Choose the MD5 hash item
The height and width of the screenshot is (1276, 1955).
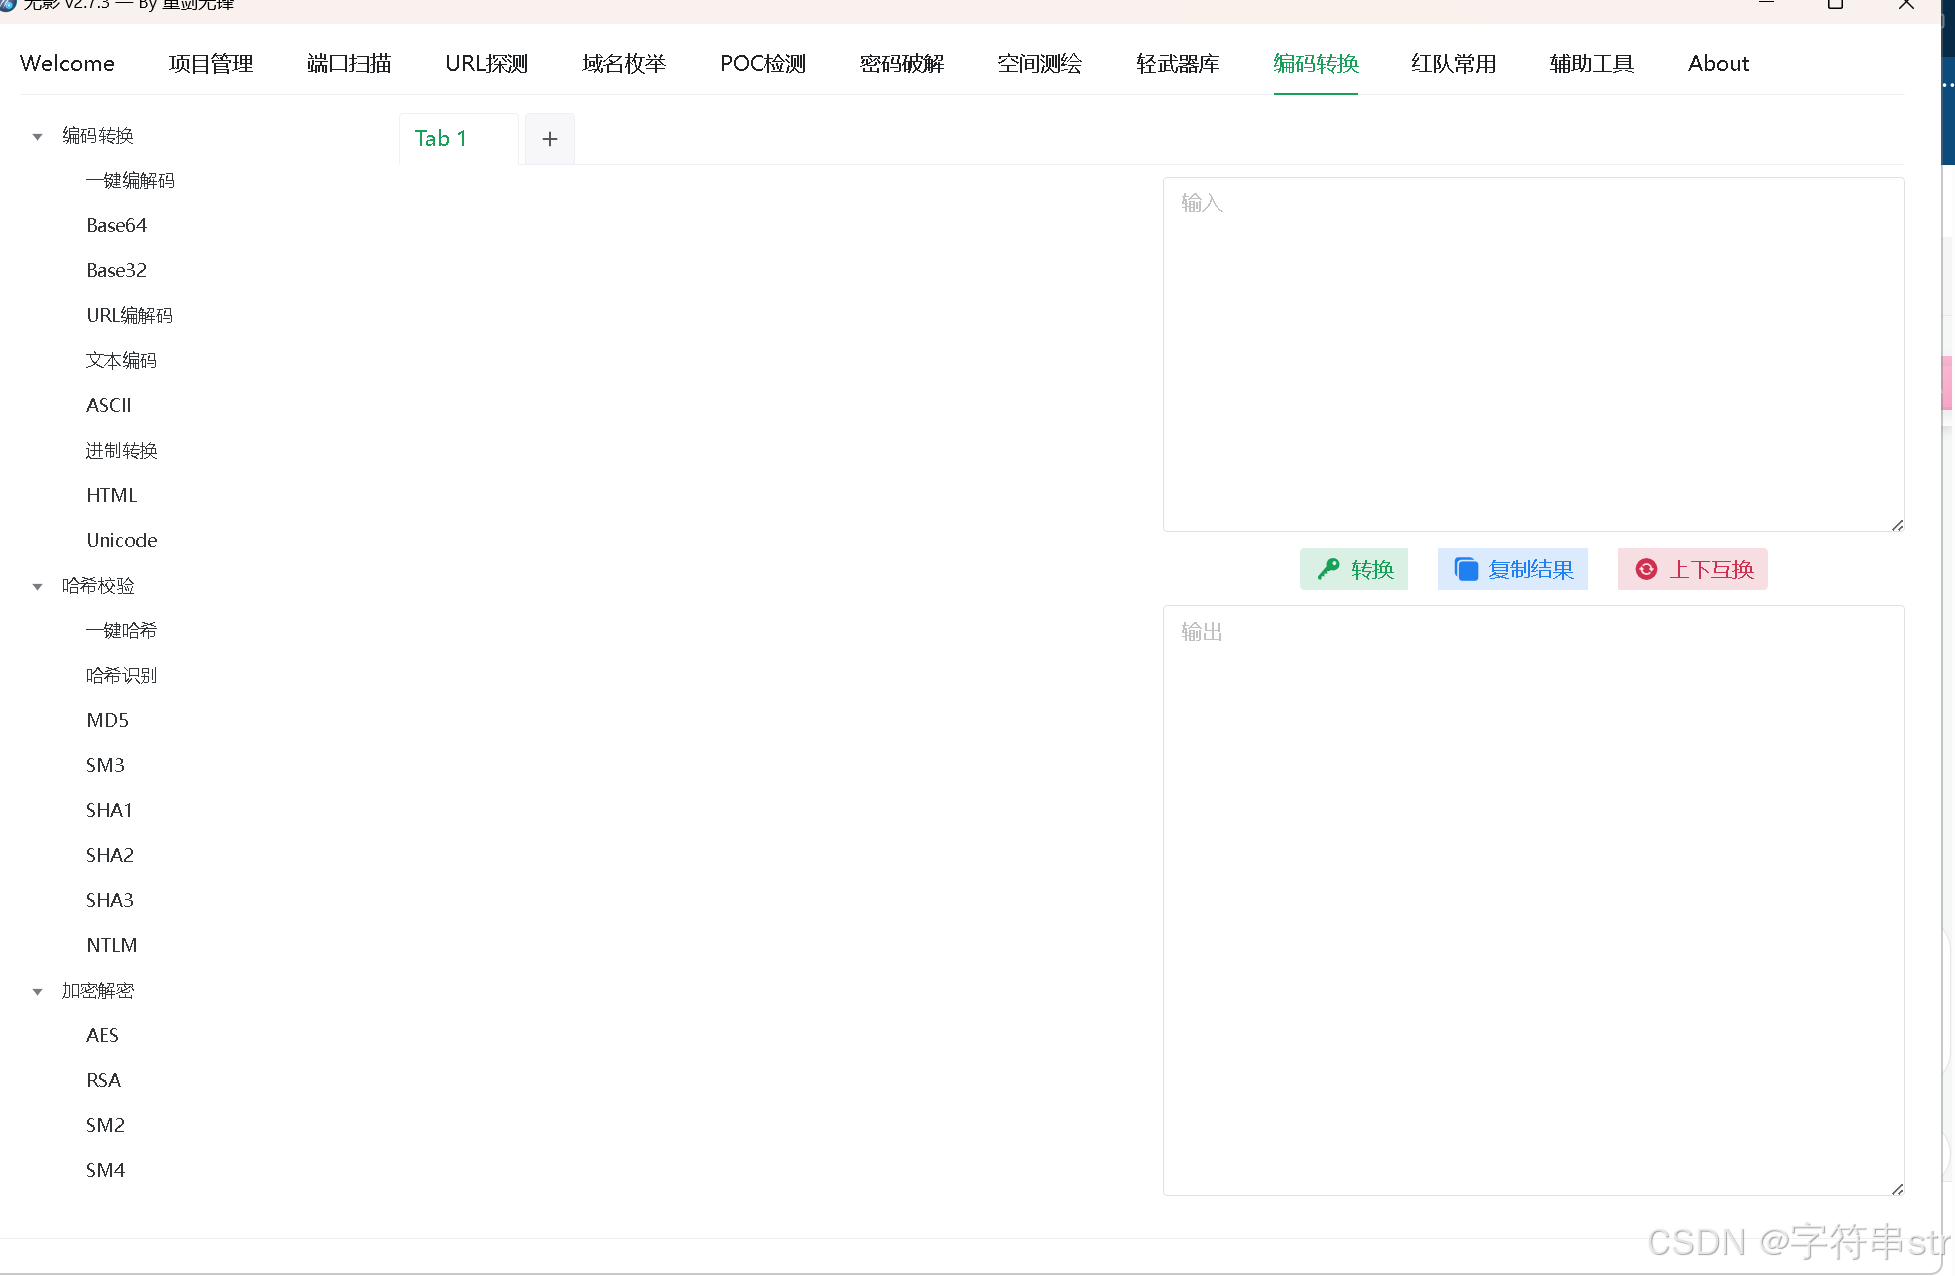pos(107,721)
